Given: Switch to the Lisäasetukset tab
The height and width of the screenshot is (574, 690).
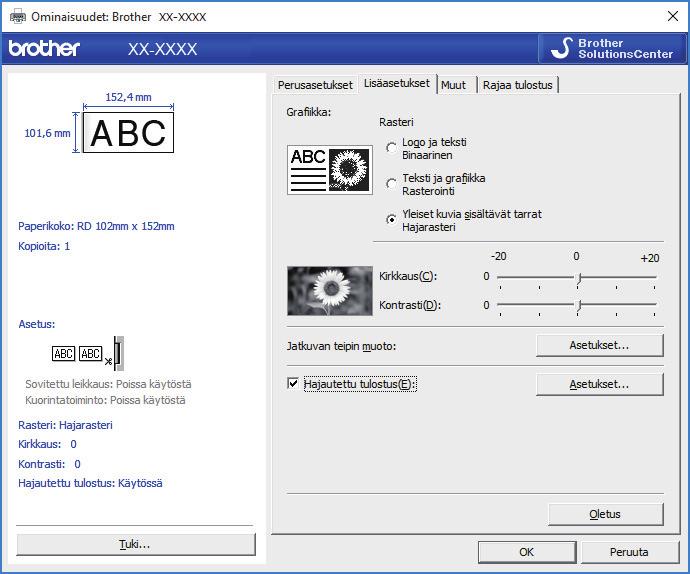Looking at the screenshot, I should point(396,83).
